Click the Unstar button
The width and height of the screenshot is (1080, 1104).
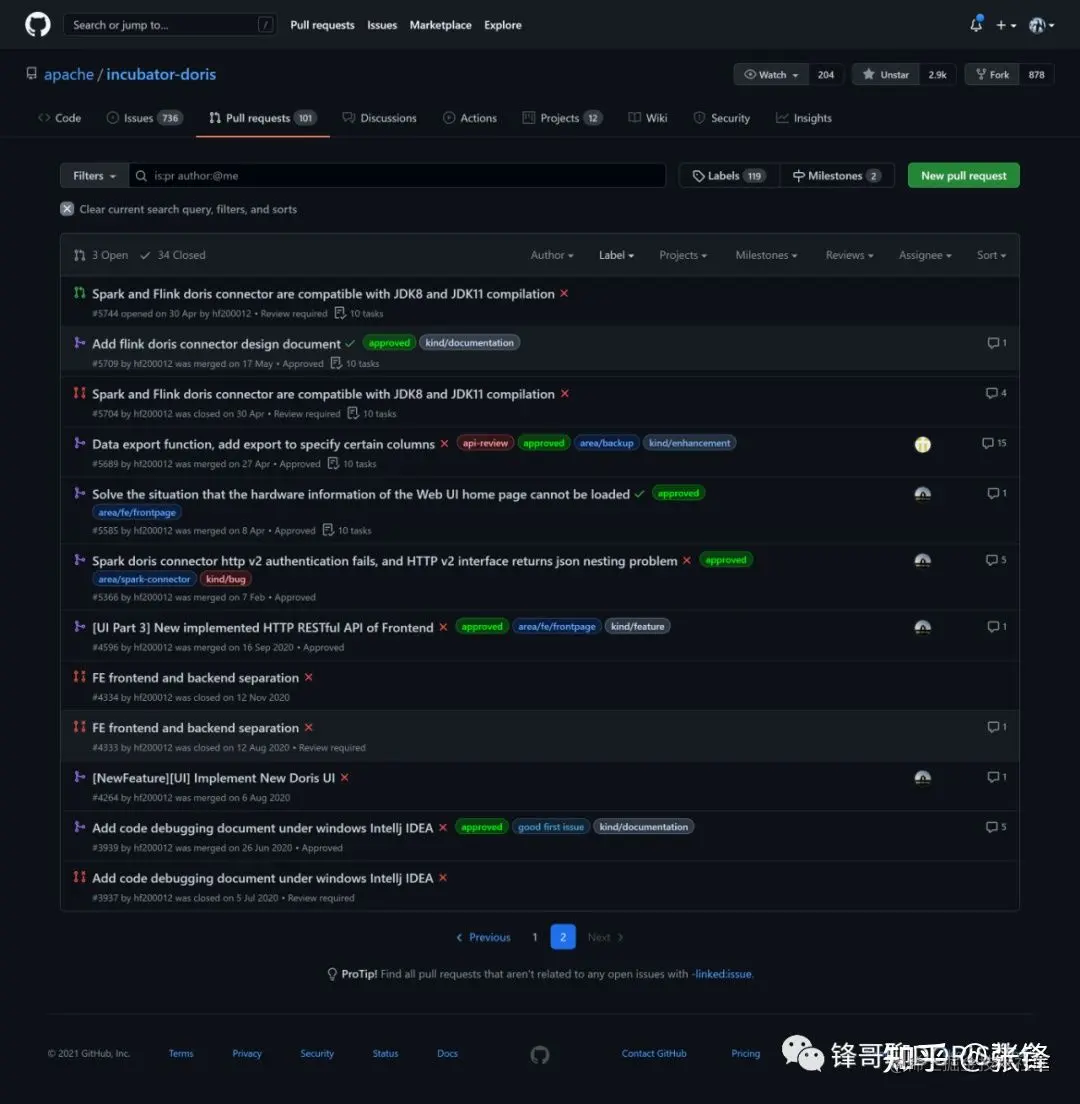coord(886,75)
